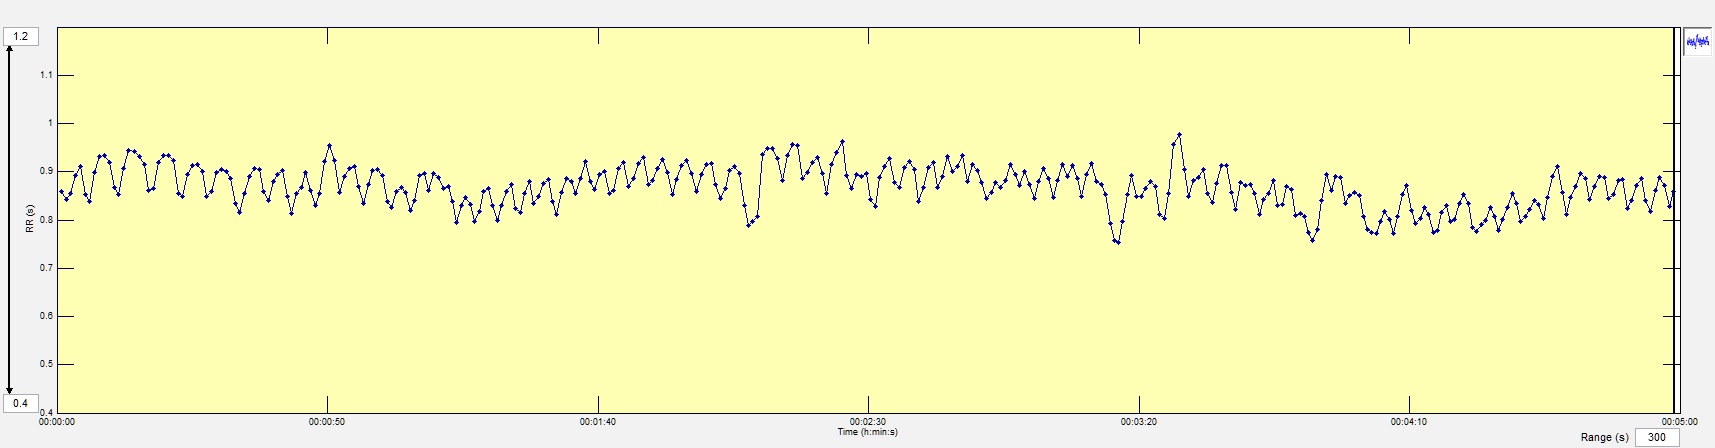Click the lower Y-axis limit field showing 0.4
The height and width of the screenshot is (448, 1715).
click(21, 403)
